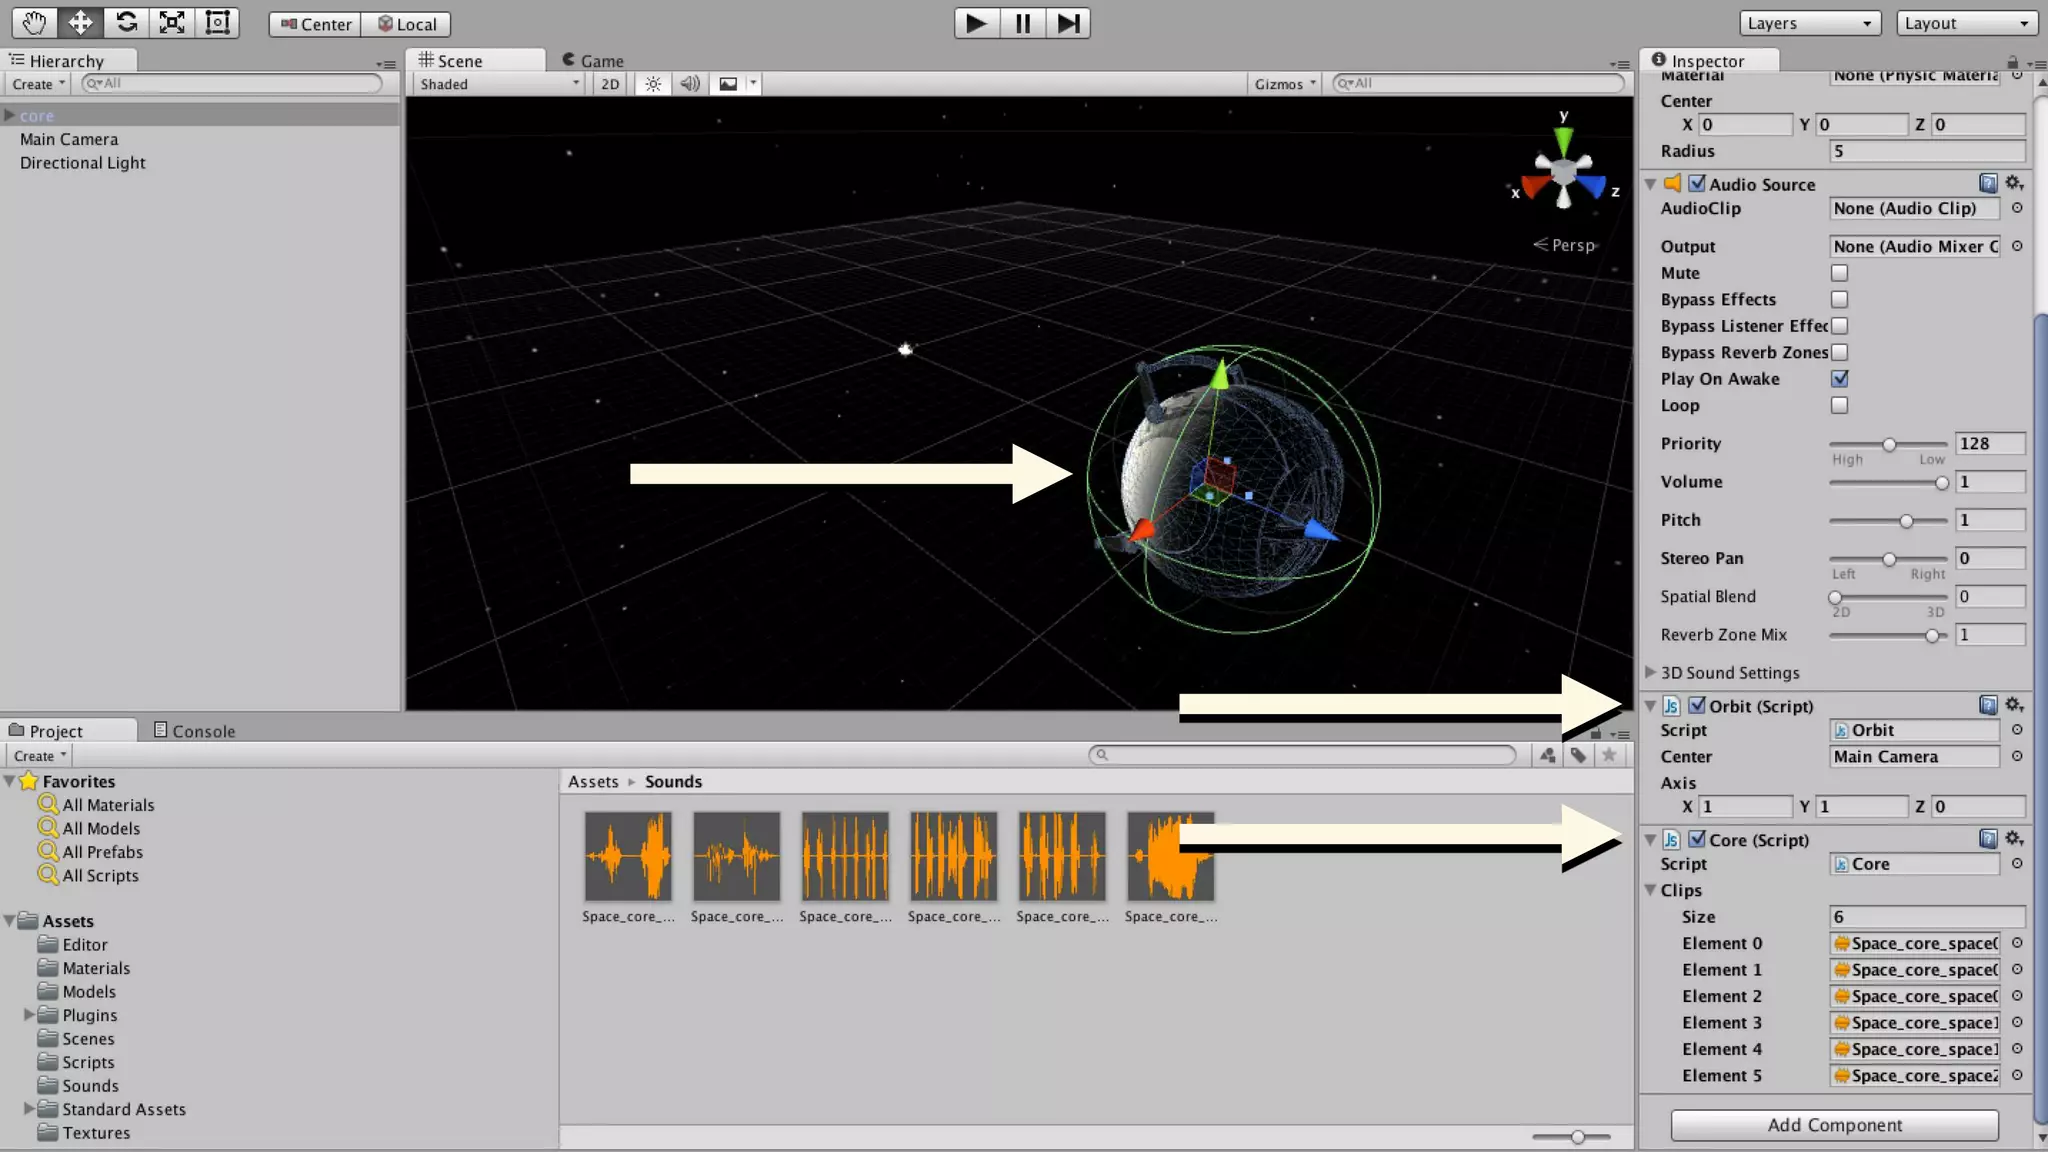The width and height of the screenshot is (2048, 1152).
Task: Select the Rect transform tool
Action: [x=217, y=23]
